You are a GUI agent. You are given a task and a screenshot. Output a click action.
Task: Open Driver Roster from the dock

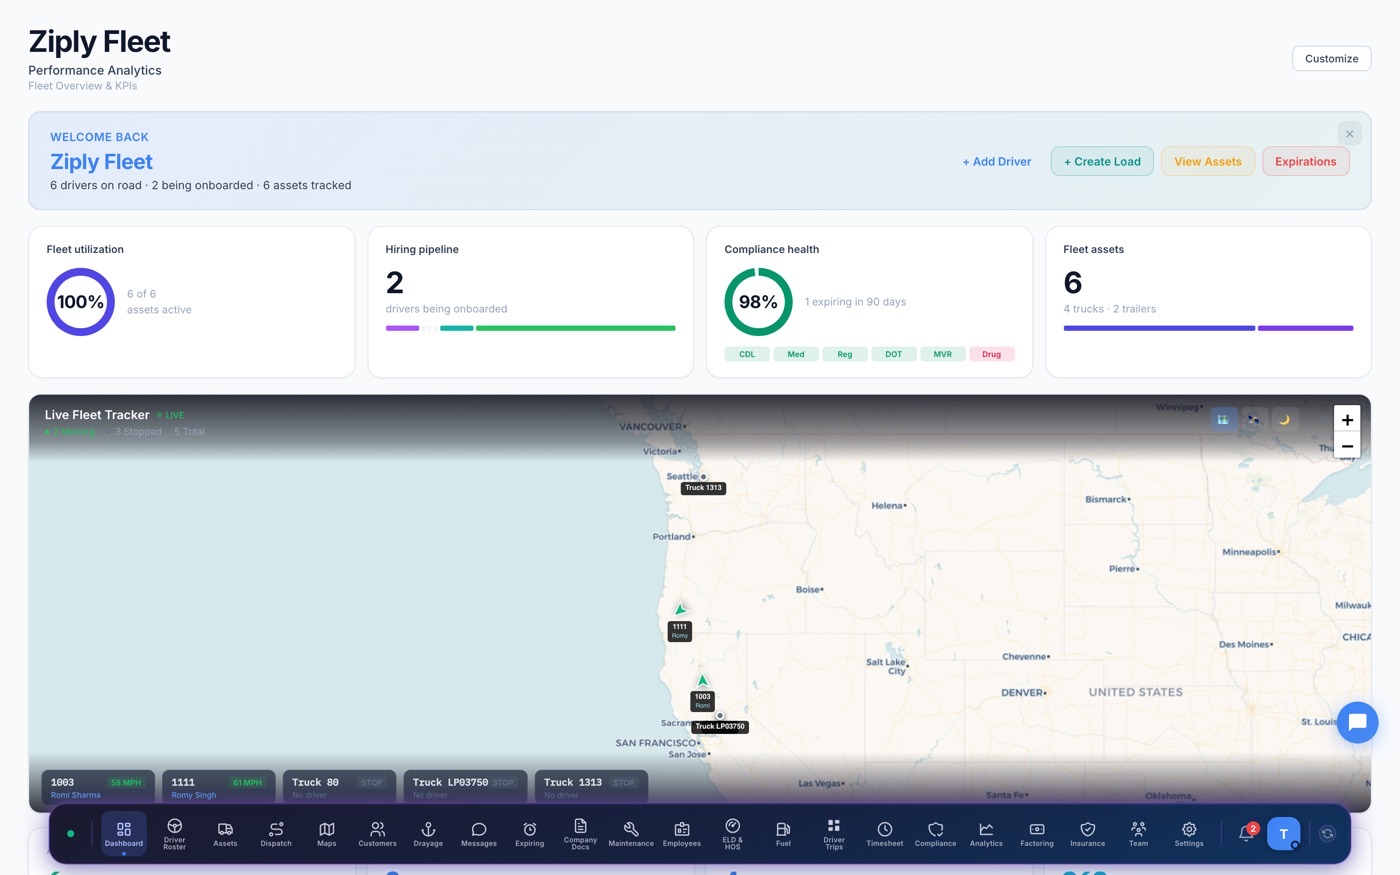click(175, 834)
